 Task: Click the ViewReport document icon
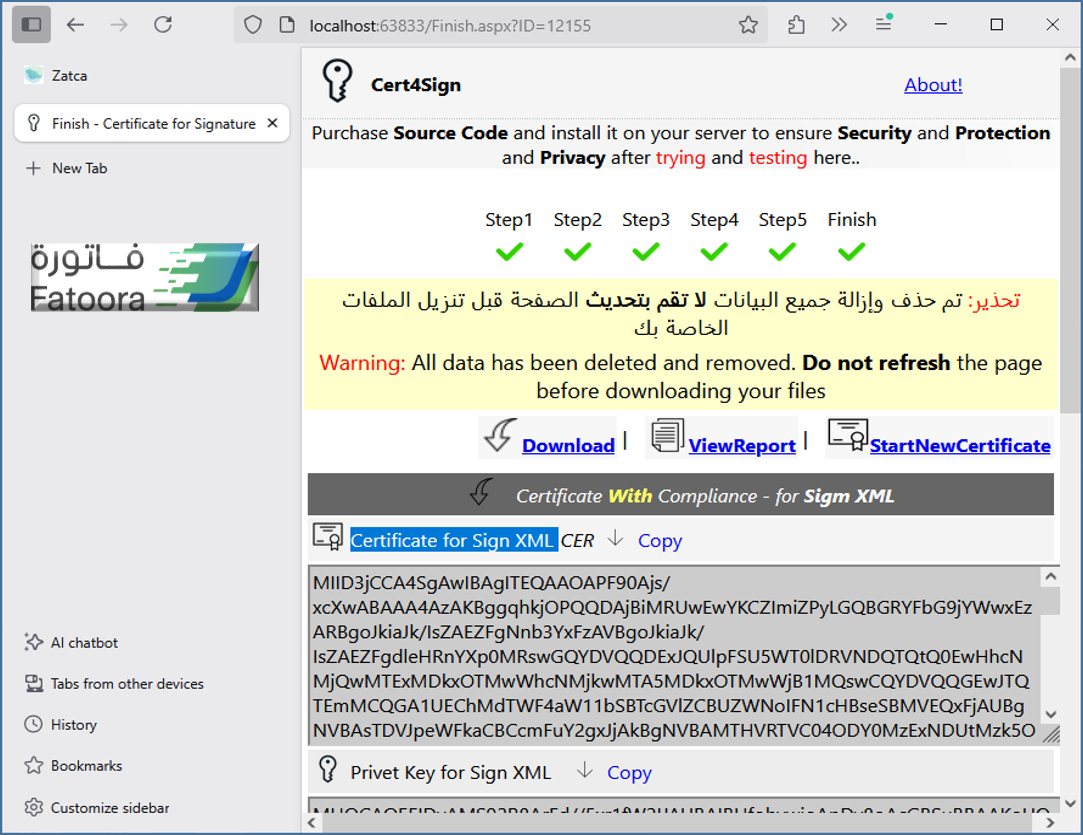[x=665, y=436]
